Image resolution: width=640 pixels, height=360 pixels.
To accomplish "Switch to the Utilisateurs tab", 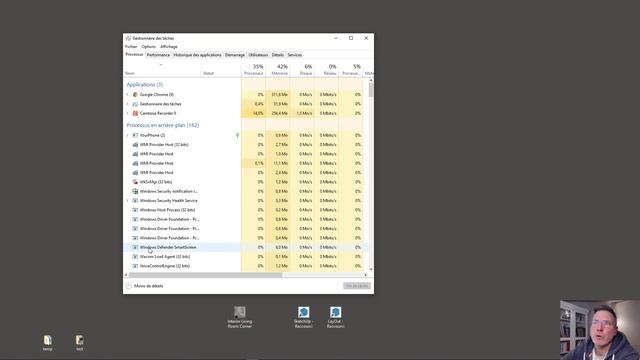I will pyautogui.click(x=258, y=55).
